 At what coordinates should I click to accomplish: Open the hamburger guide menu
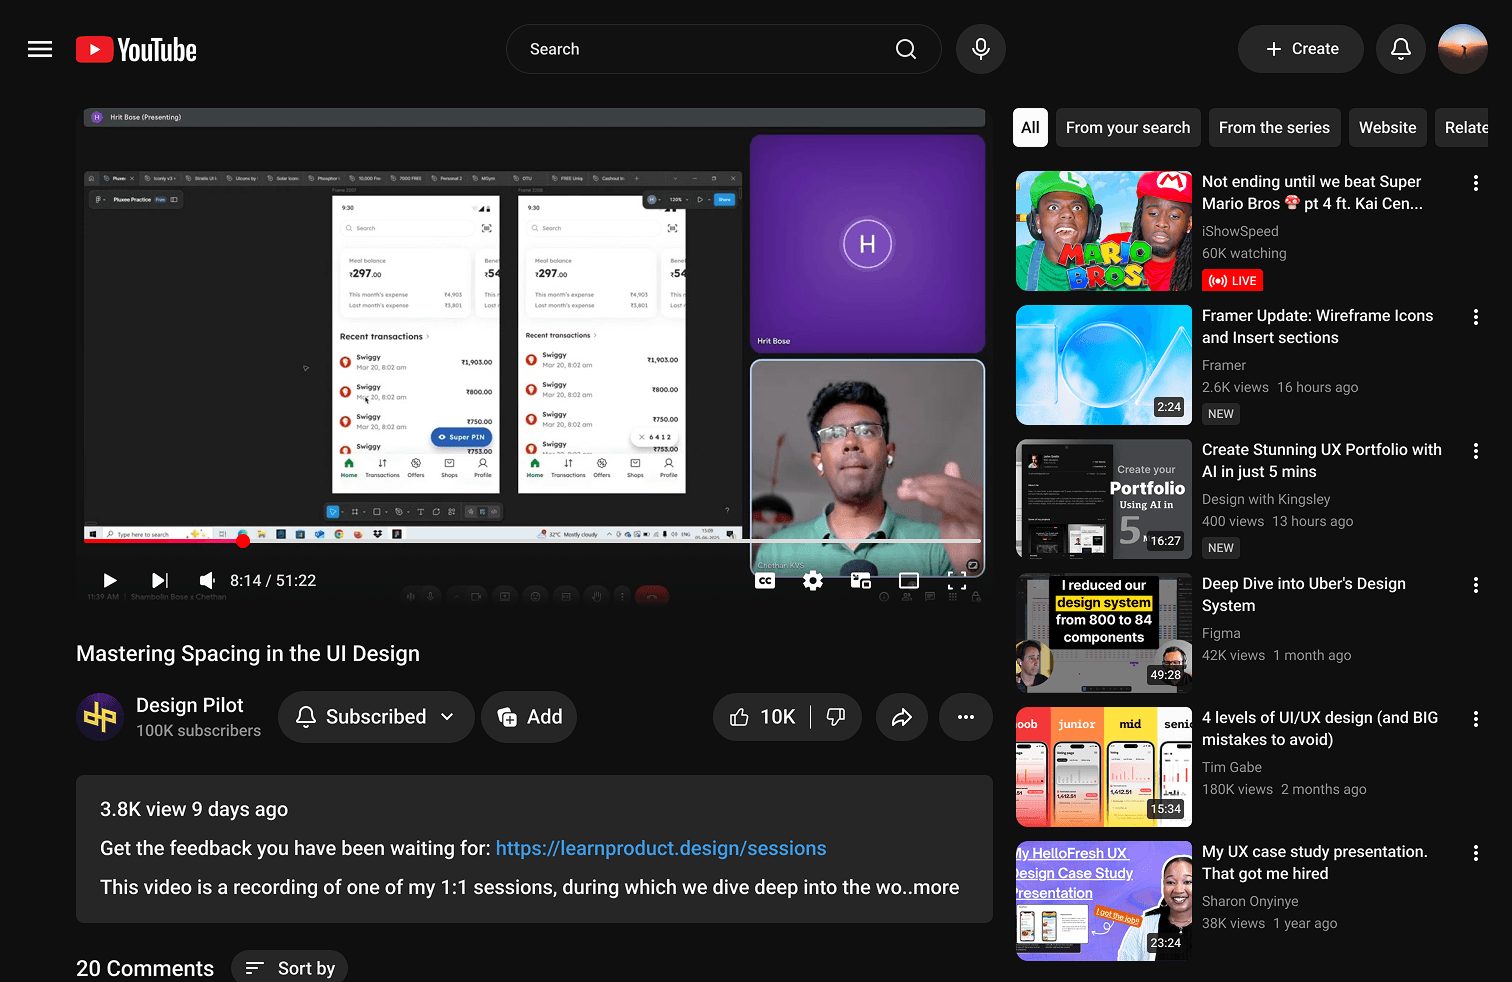[40, 49]
